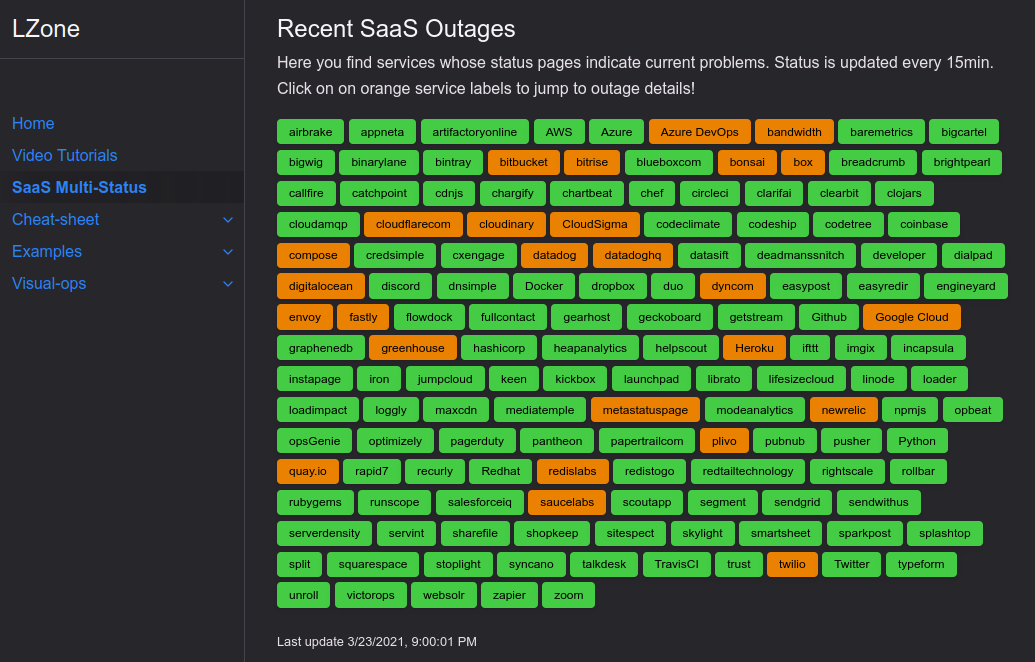Click the zapier service label
This screenshot has width=1035, height=662.
click(509, 595)
